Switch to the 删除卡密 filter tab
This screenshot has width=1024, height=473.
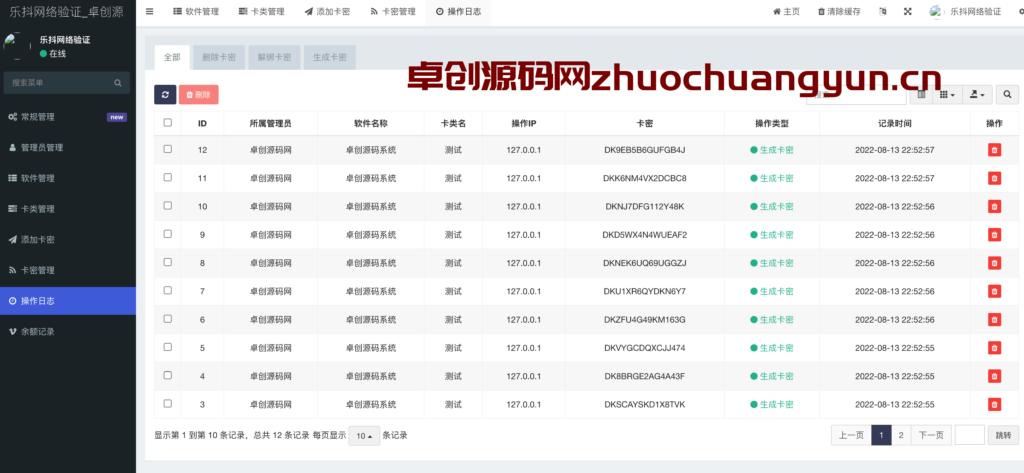[219, 57]
